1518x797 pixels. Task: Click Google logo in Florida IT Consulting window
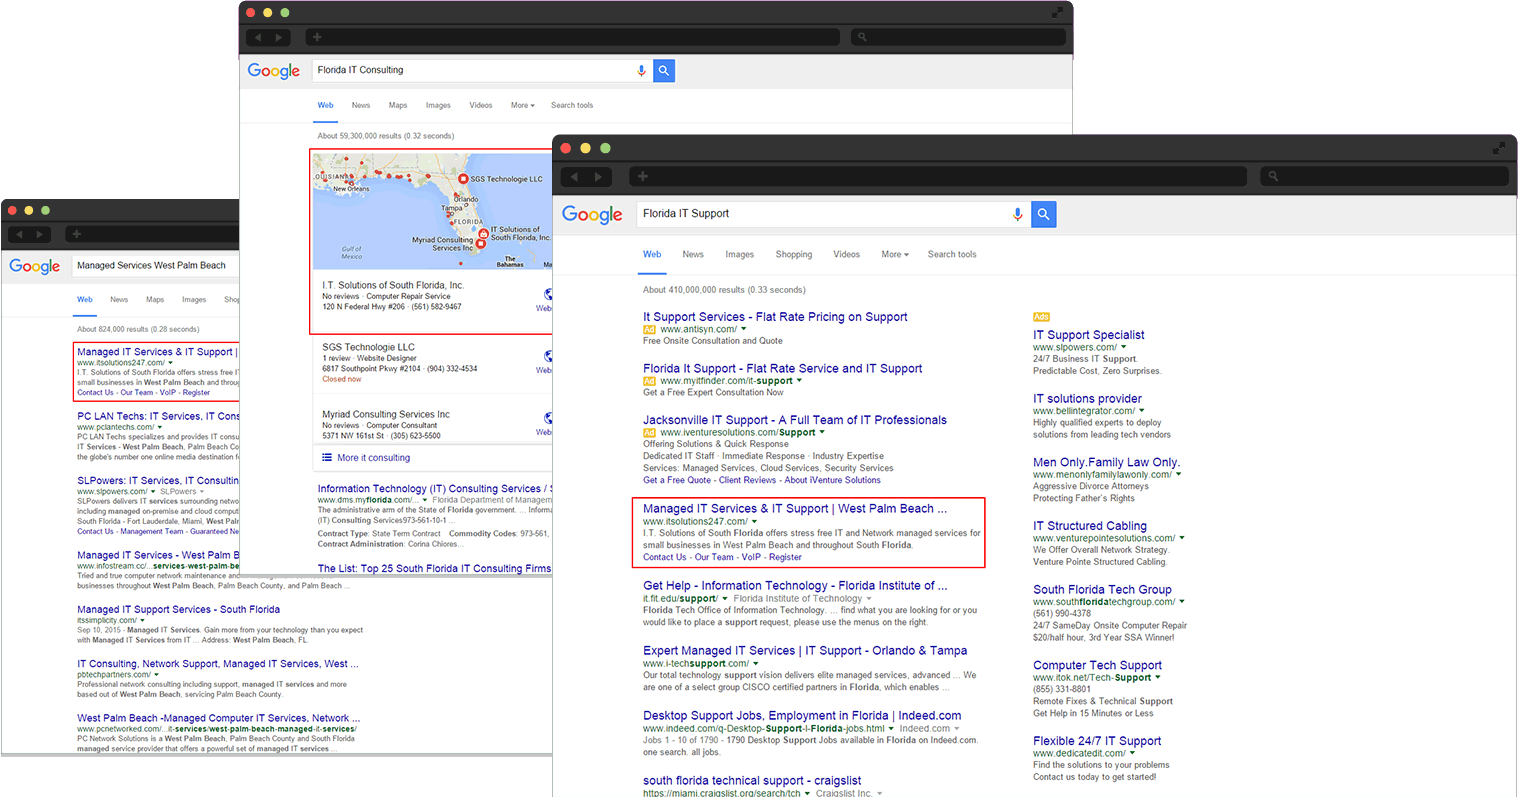pyautogui.click(x=274, y=71)
